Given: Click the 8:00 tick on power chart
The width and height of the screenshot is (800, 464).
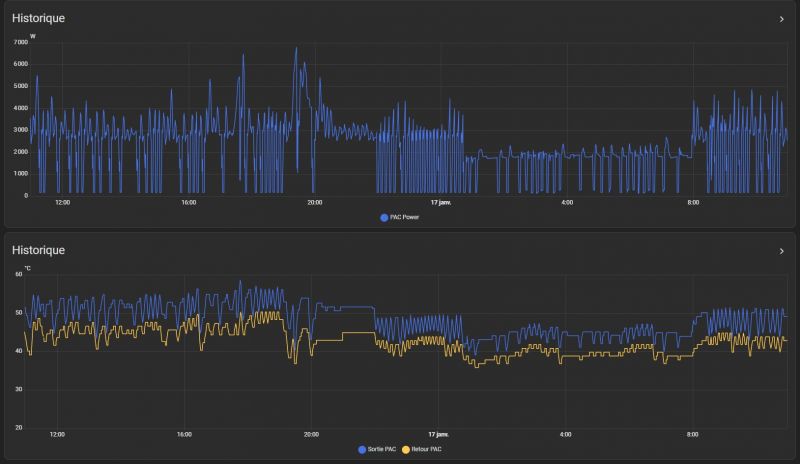Looking at the screenshot, I should coord(693,203).
